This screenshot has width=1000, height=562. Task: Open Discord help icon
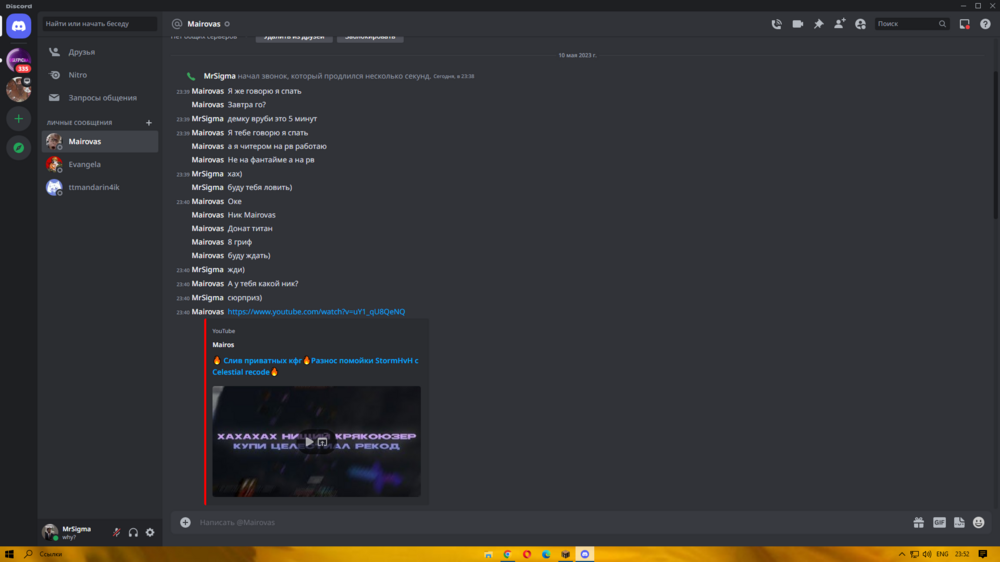pos(985,24)
